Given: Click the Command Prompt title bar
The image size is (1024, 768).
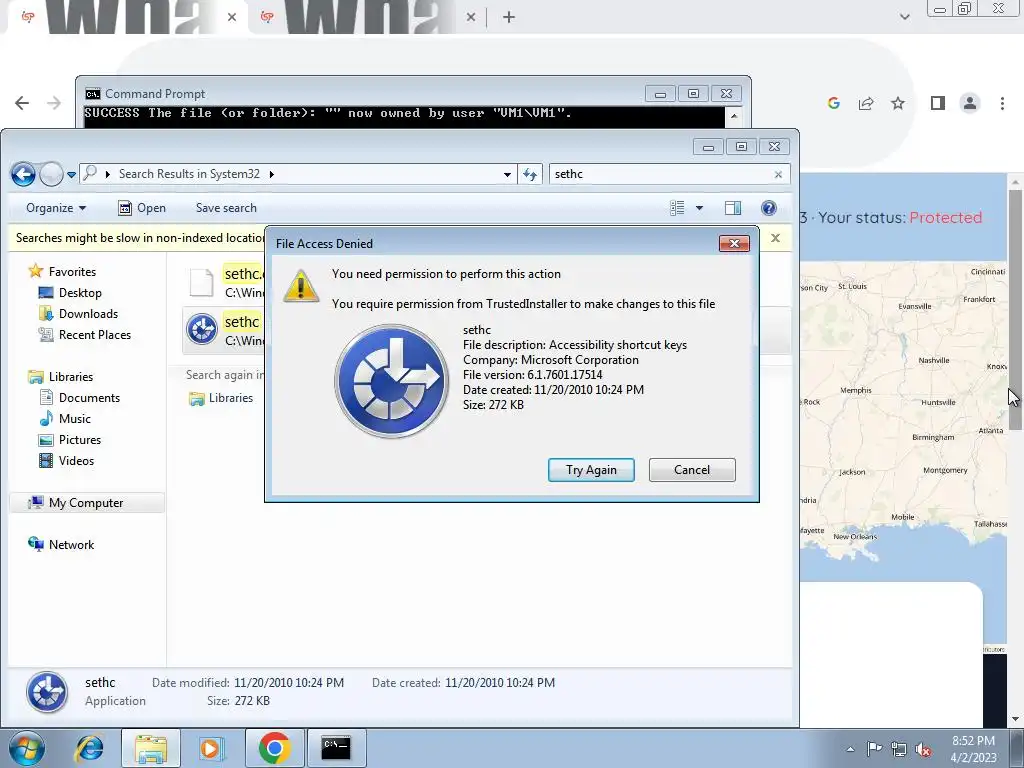Looking at the screenshot, I should (x=366, y=93).
